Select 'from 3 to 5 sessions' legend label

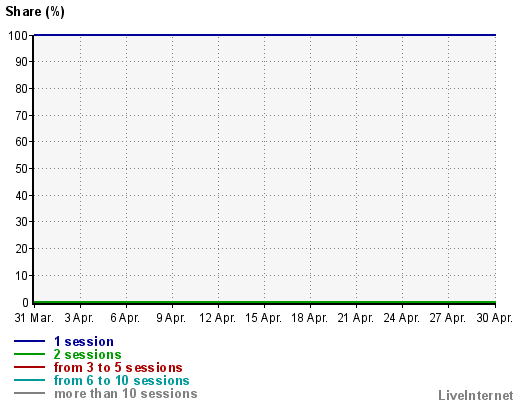(x=118, y=368)
